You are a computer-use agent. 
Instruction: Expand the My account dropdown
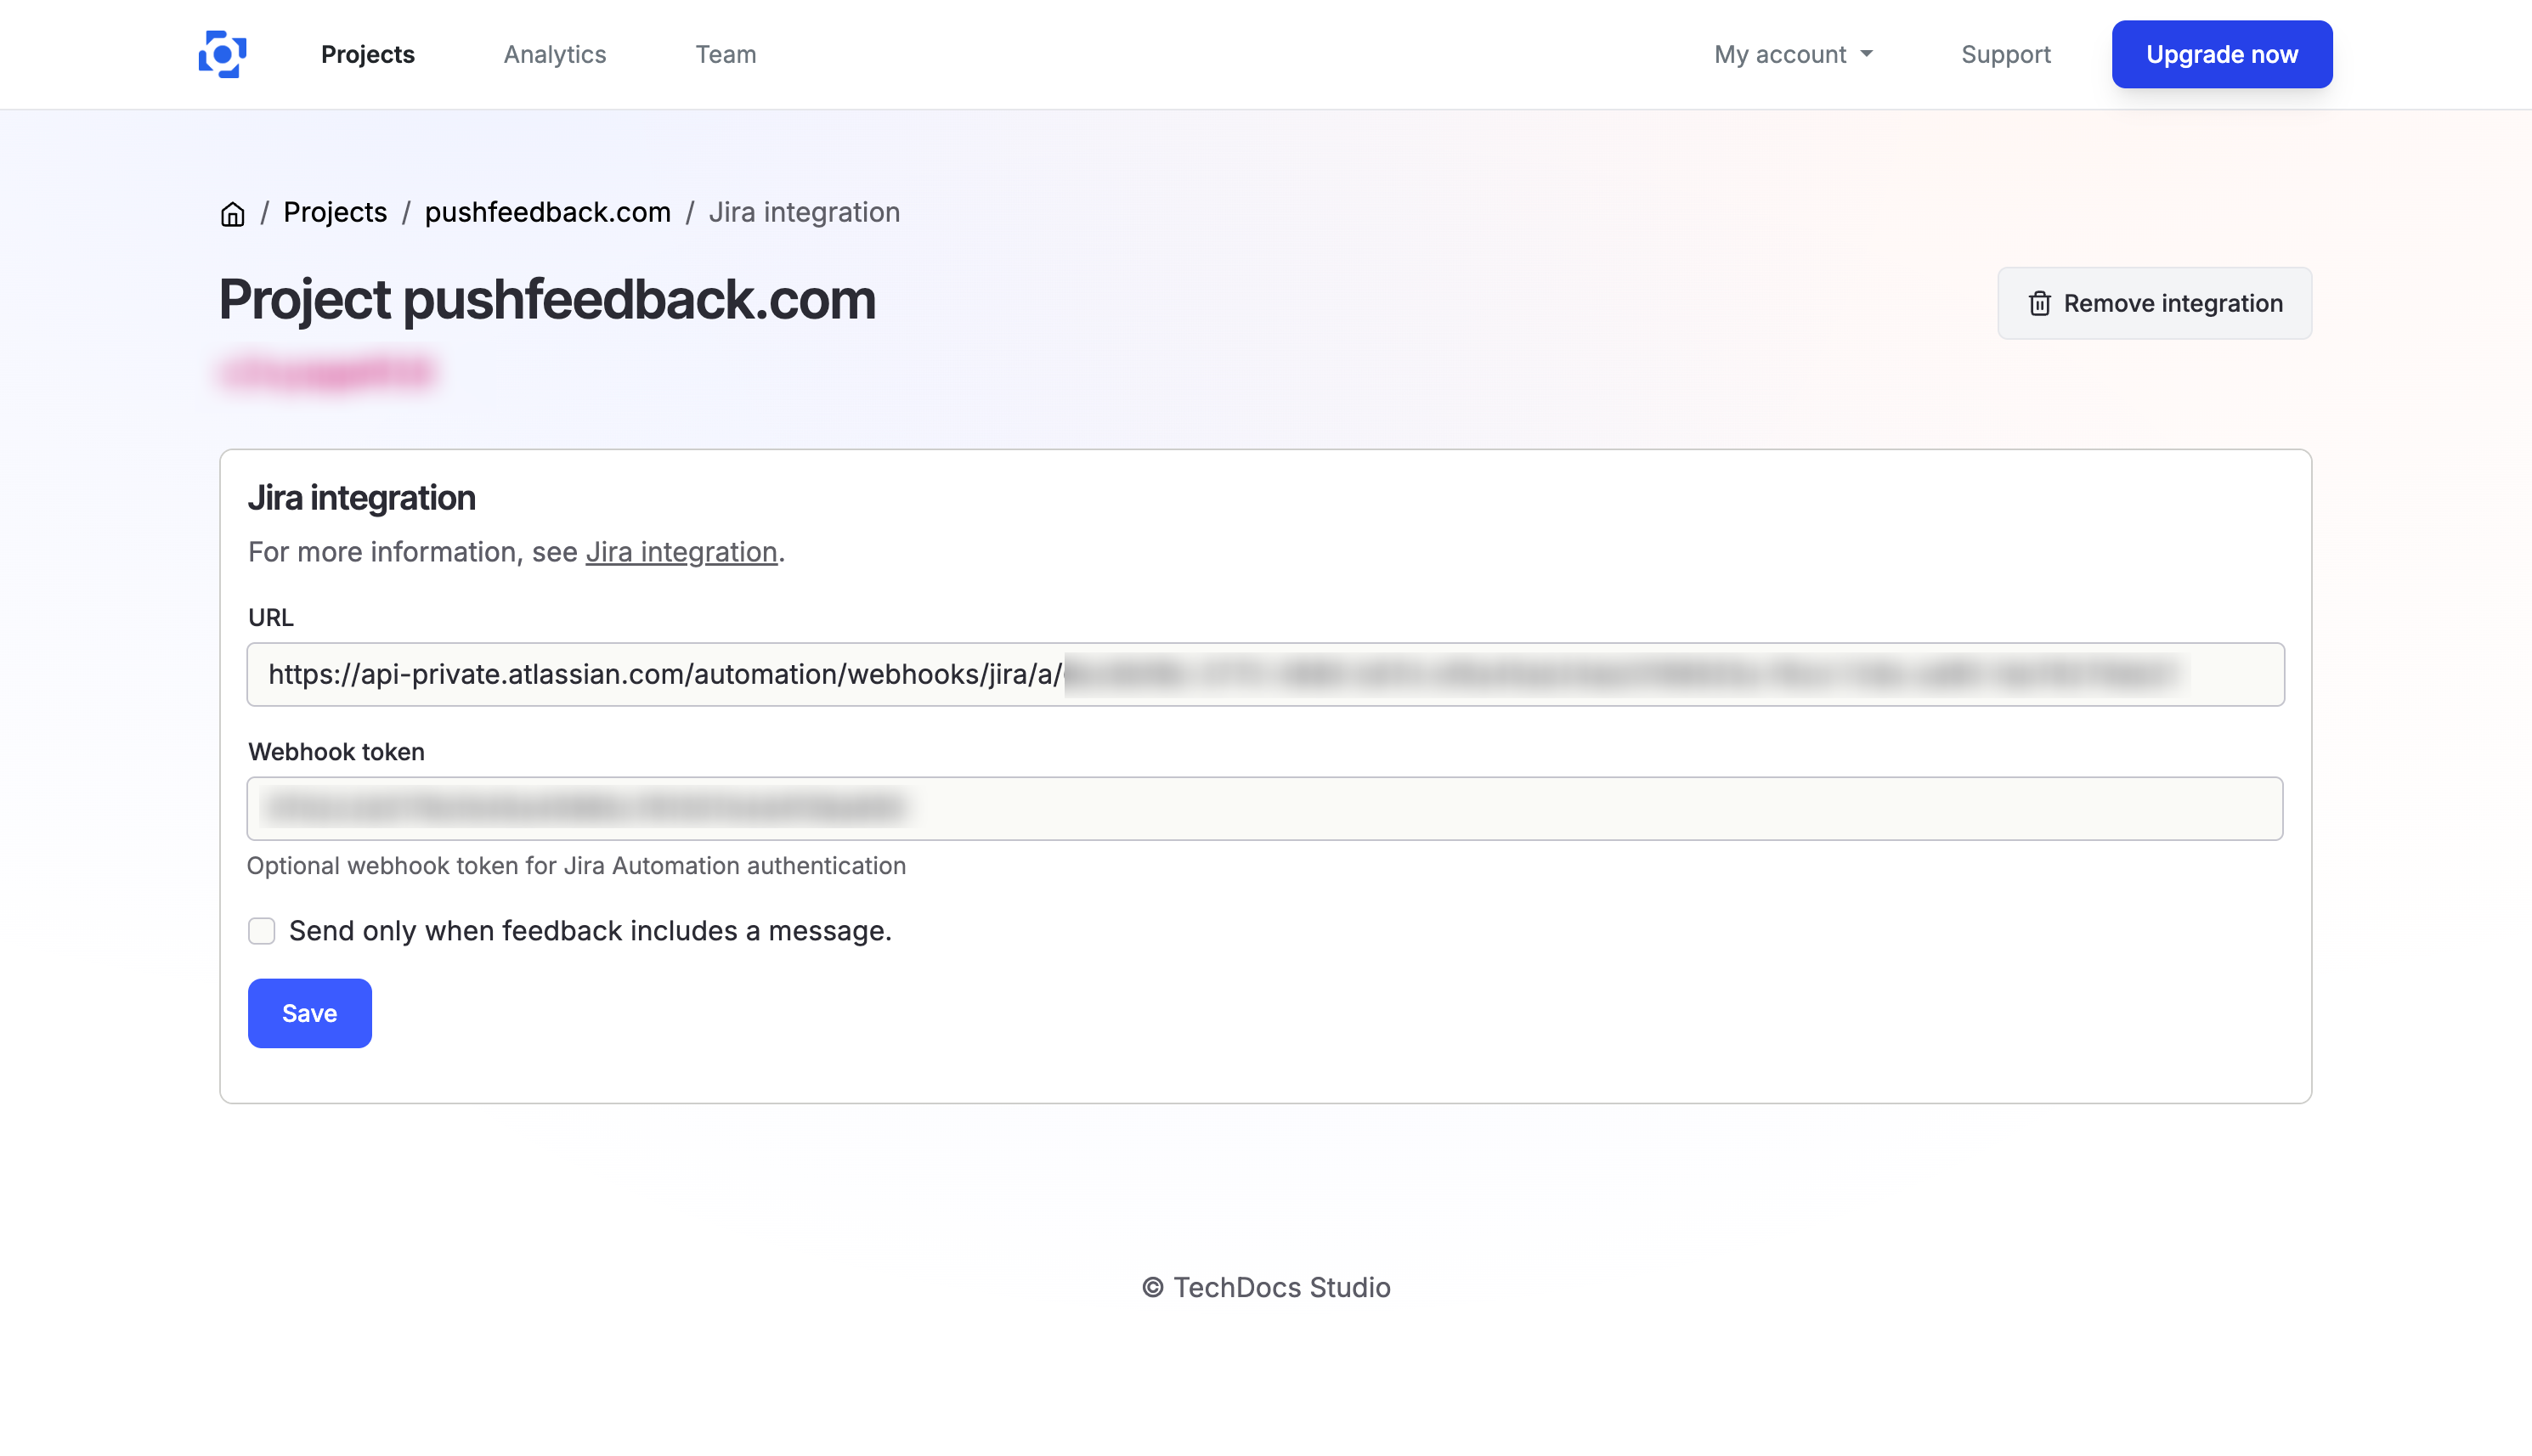coord(1793,54)
